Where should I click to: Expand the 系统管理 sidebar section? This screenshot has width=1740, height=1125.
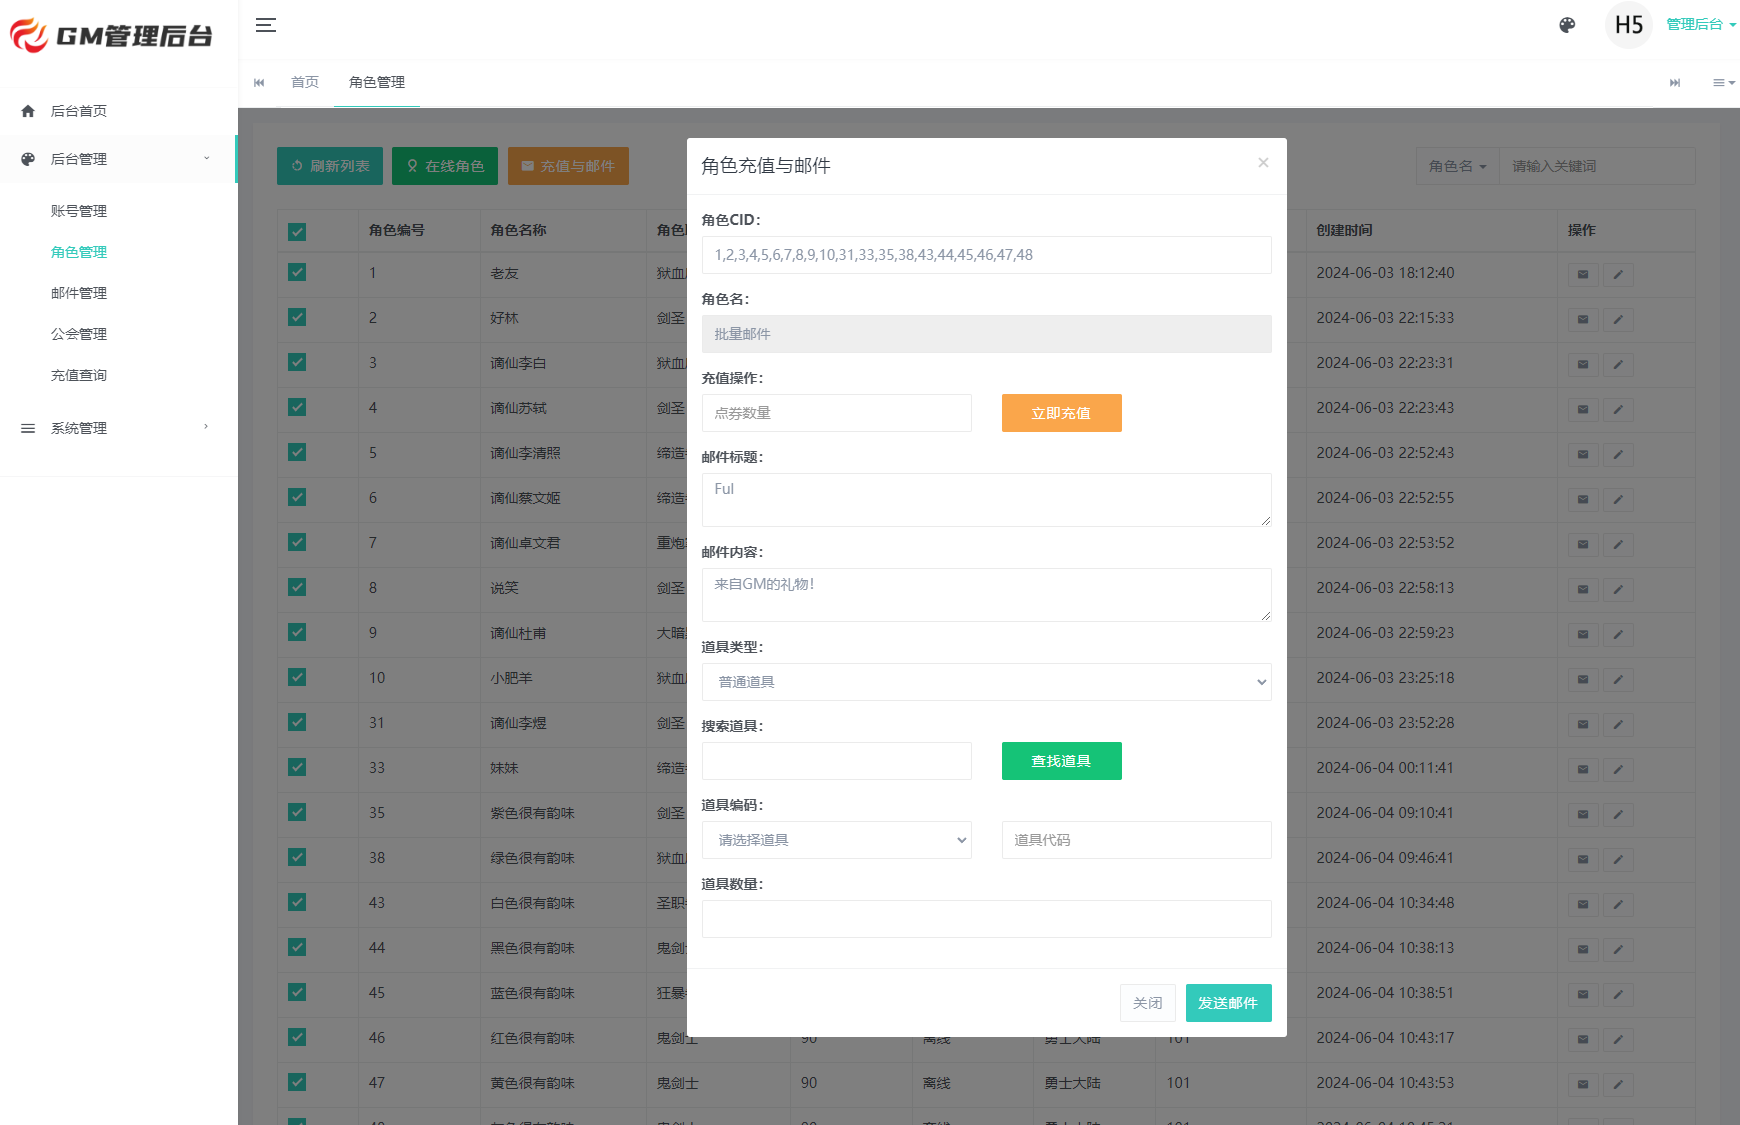tap(118, 428)
